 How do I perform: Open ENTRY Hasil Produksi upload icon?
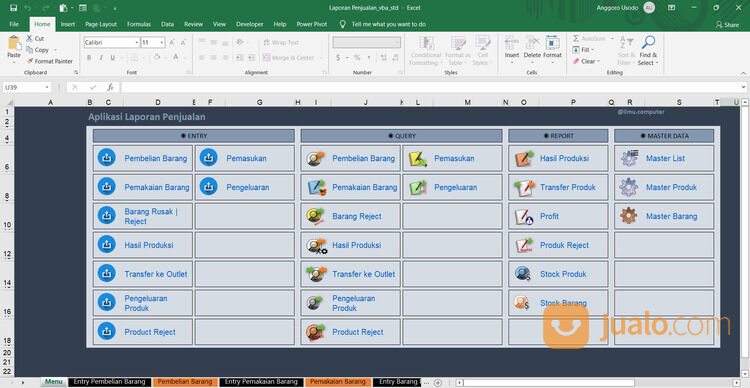(107, 244)
